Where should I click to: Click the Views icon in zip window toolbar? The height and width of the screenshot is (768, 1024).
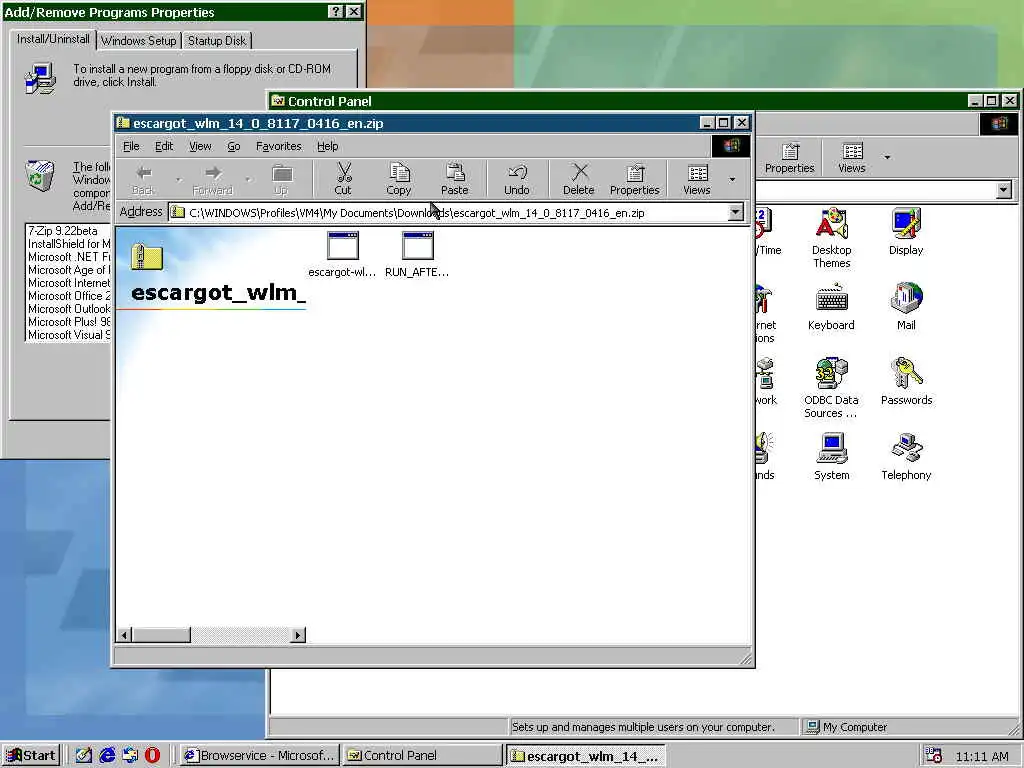(x=697, y=179)
